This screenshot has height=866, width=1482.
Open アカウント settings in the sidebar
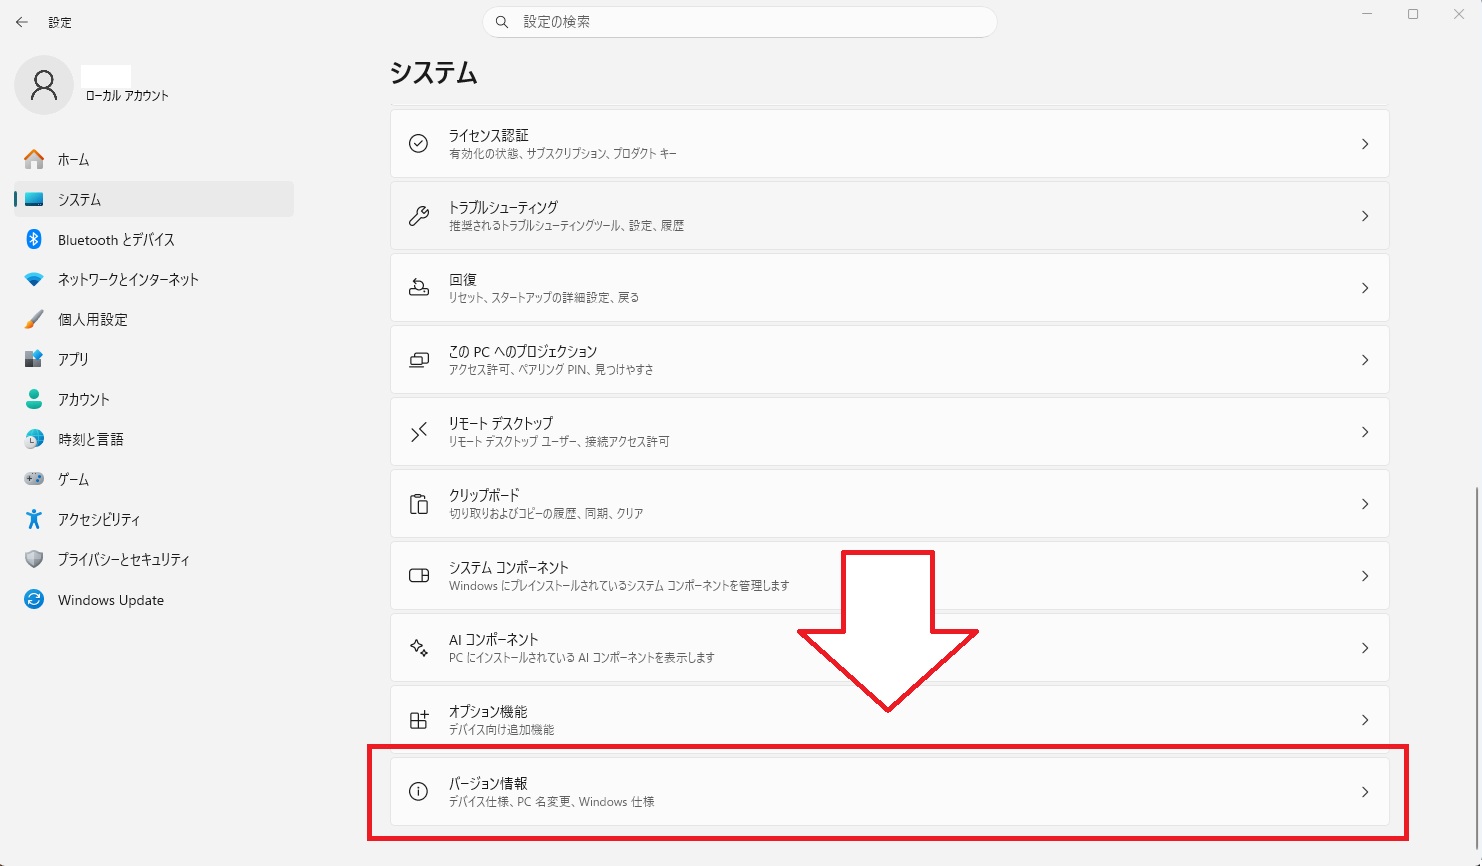154,399
